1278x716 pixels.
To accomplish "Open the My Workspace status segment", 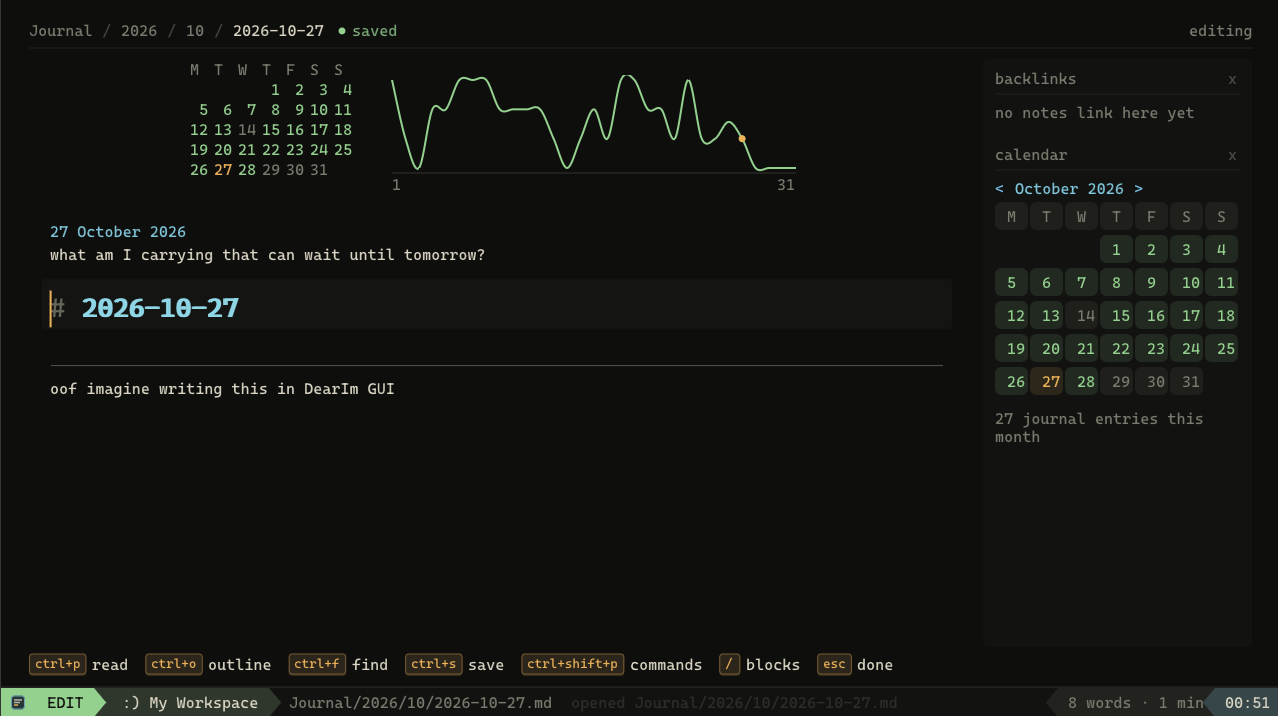I will (x=190, y=703).
